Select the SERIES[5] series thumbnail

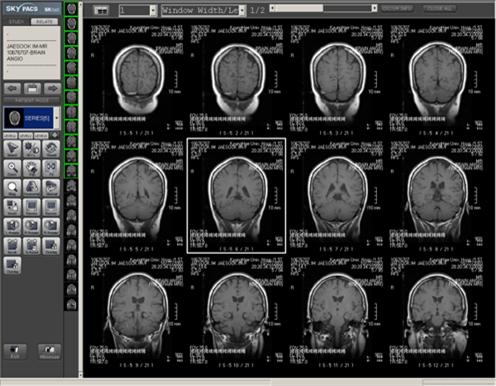[x=29, y=118]
